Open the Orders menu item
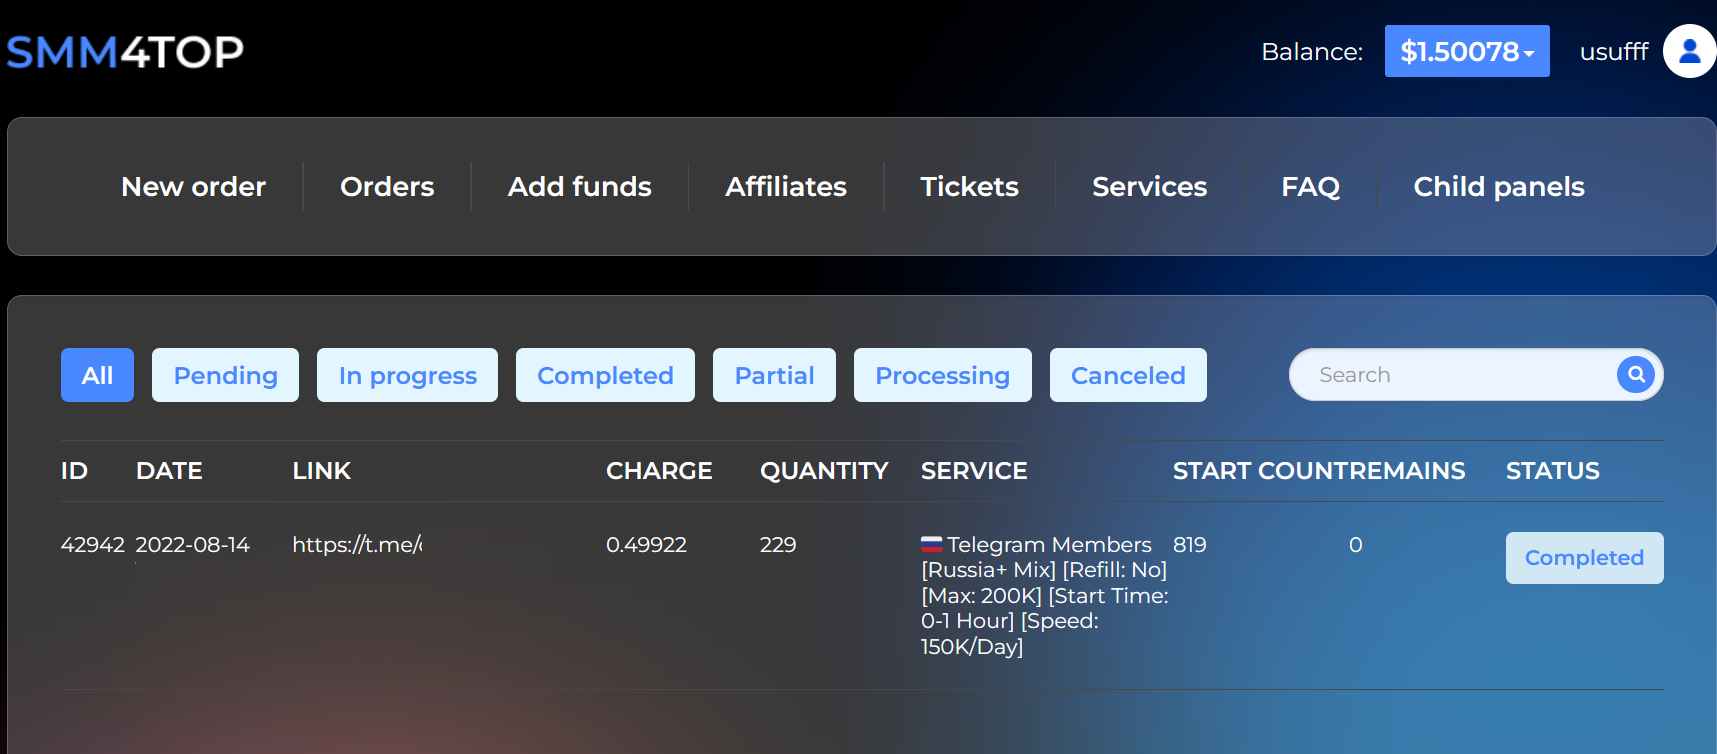The image size is (1717, 754). (387, 187)
